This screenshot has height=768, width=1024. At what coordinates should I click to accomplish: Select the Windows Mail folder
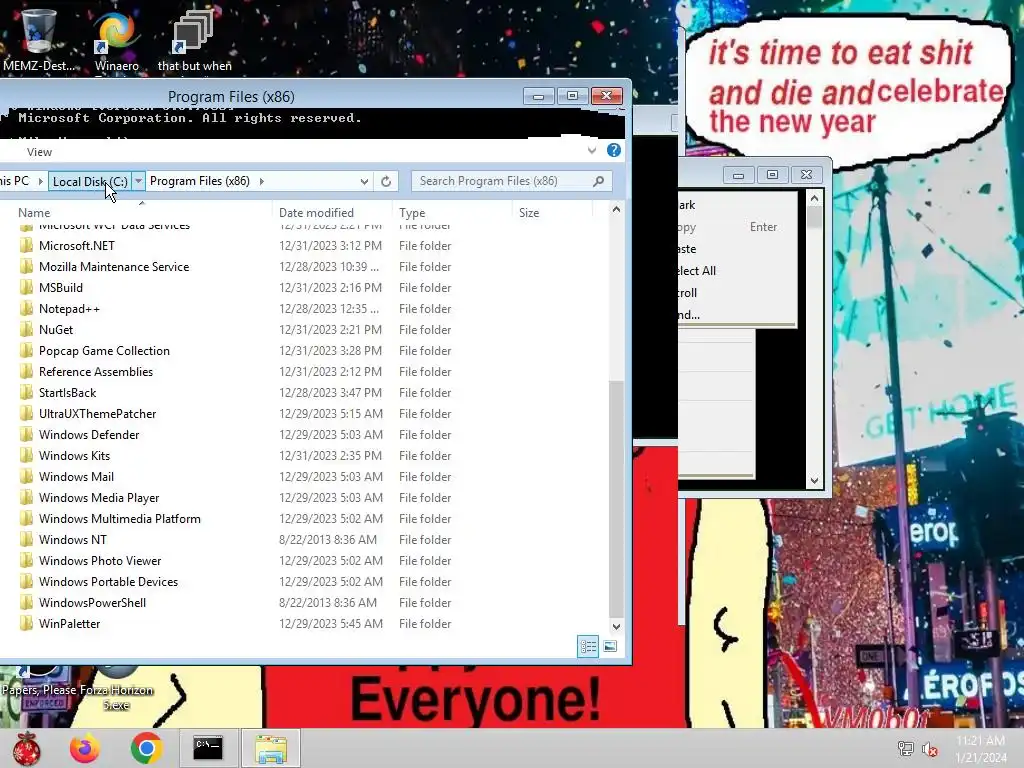pos(76,477)
